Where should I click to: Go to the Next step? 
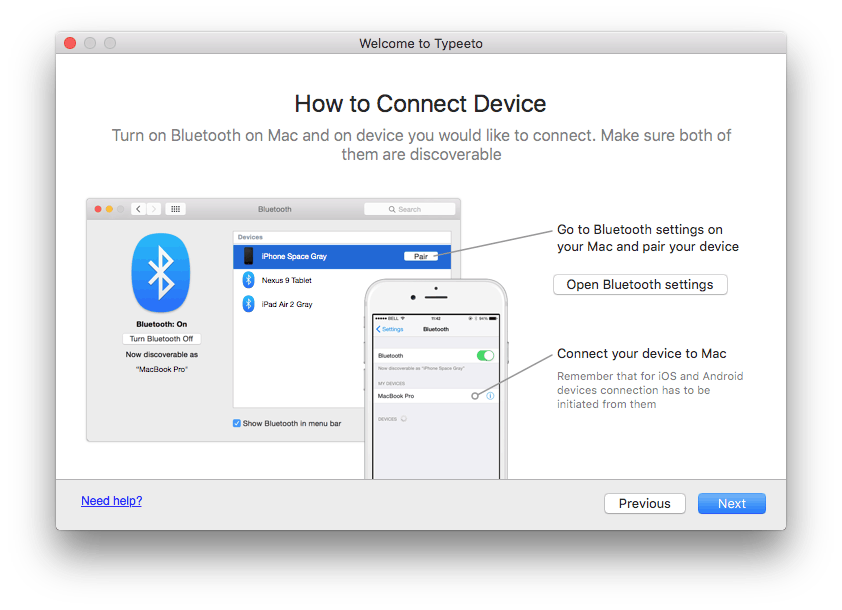[731, 504]
